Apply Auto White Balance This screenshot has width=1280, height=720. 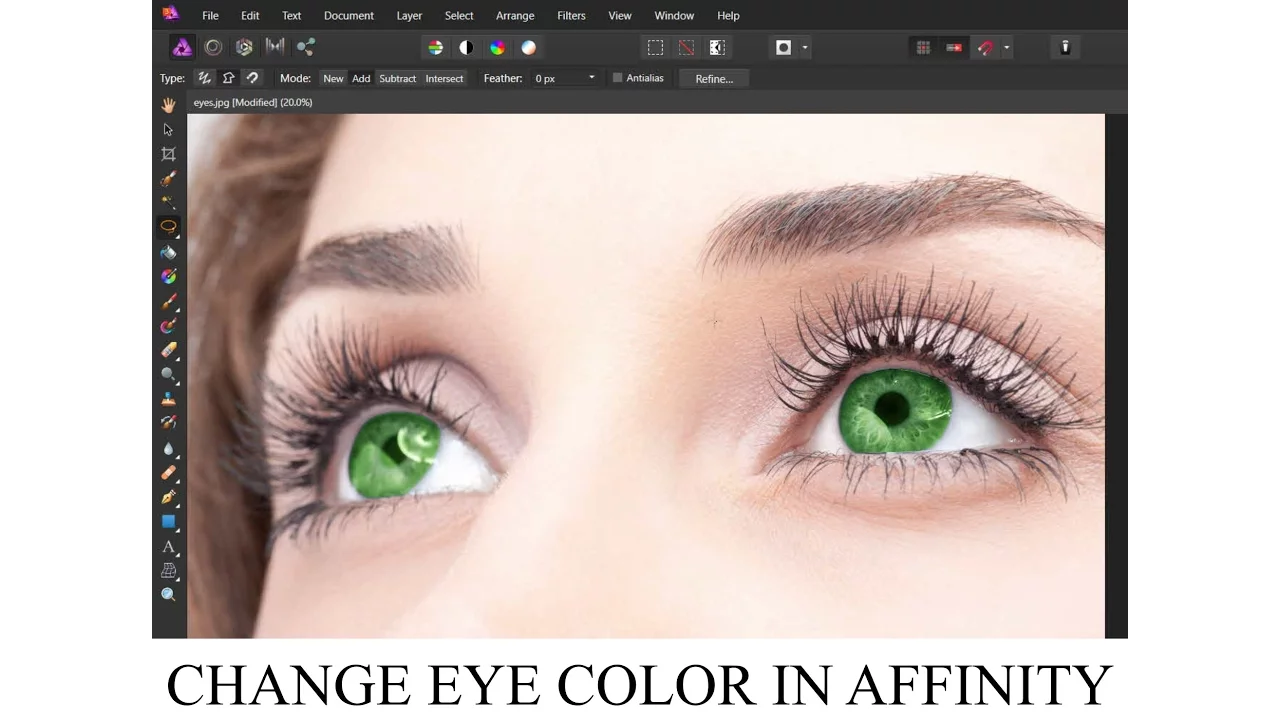tap(528, 47)
